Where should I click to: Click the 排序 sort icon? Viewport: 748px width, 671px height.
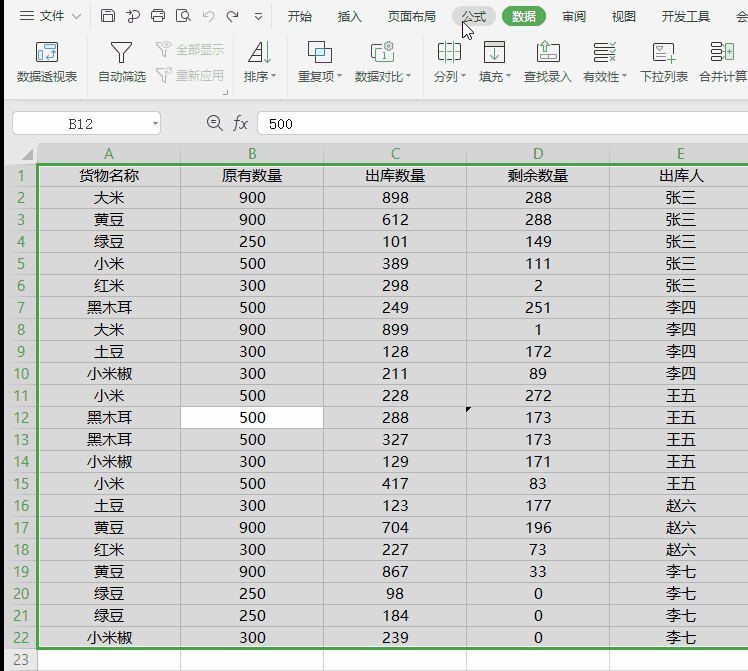[x=260, y=52]
